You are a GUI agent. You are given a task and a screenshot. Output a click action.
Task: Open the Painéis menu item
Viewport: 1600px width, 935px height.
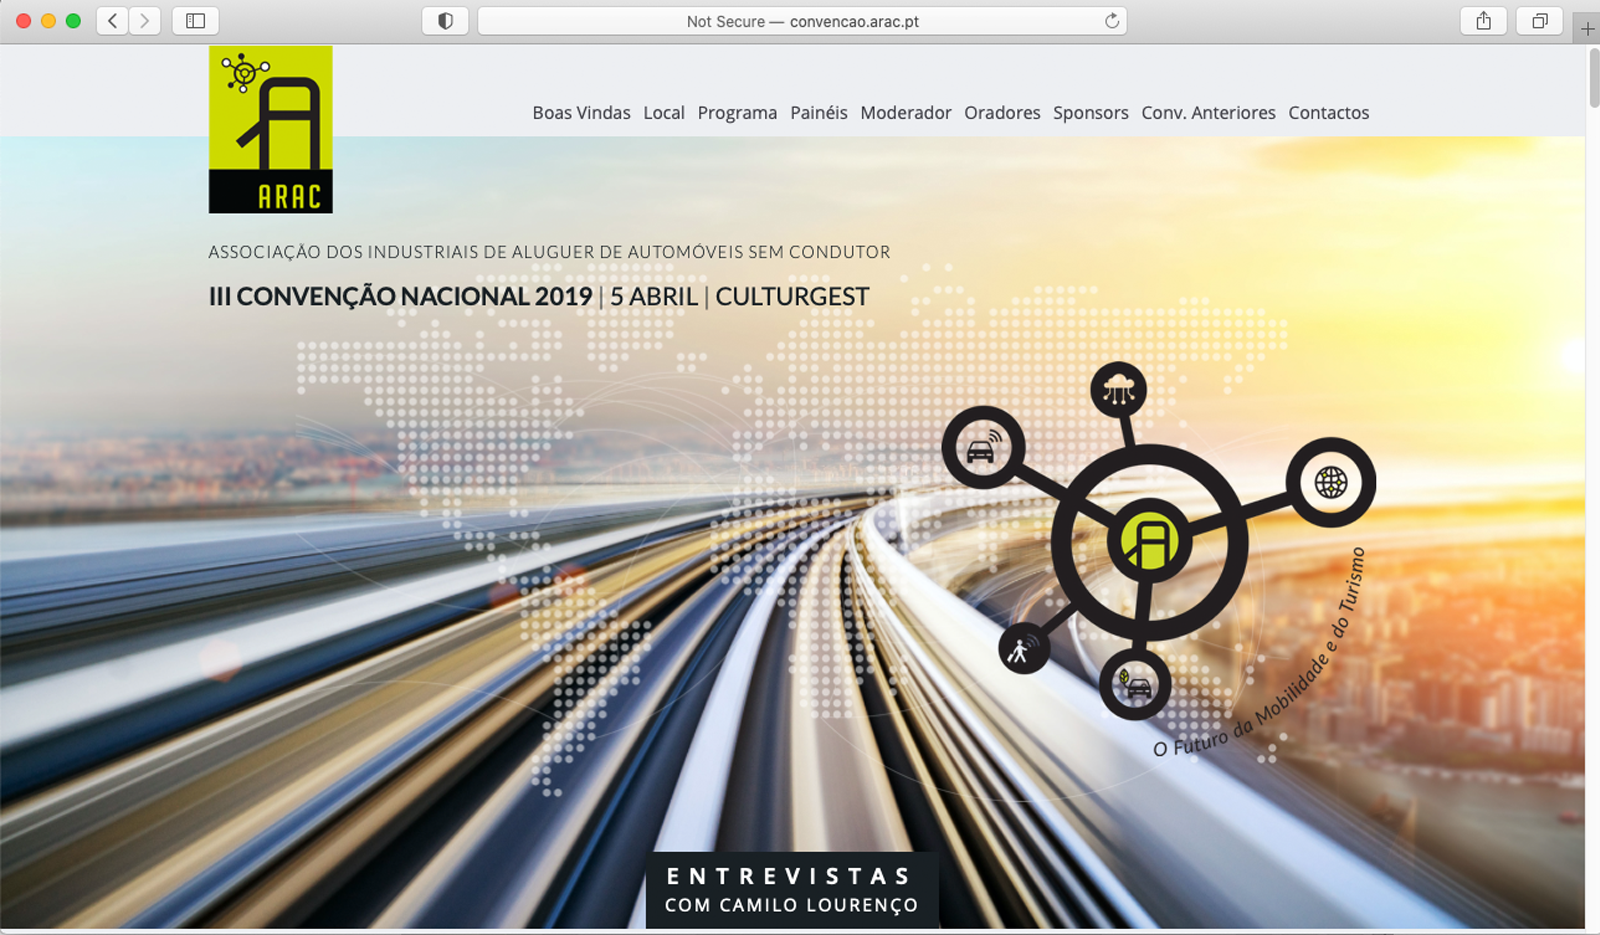[x=819, y=113]
